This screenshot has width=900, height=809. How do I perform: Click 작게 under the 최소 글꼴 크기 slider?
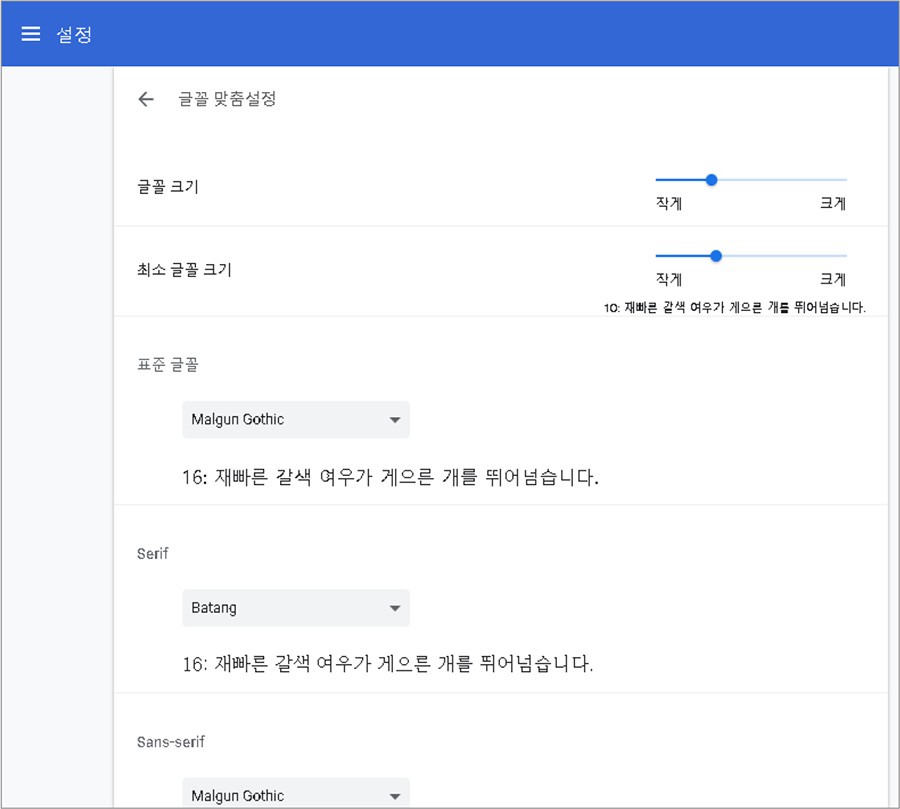pos(669,279)
